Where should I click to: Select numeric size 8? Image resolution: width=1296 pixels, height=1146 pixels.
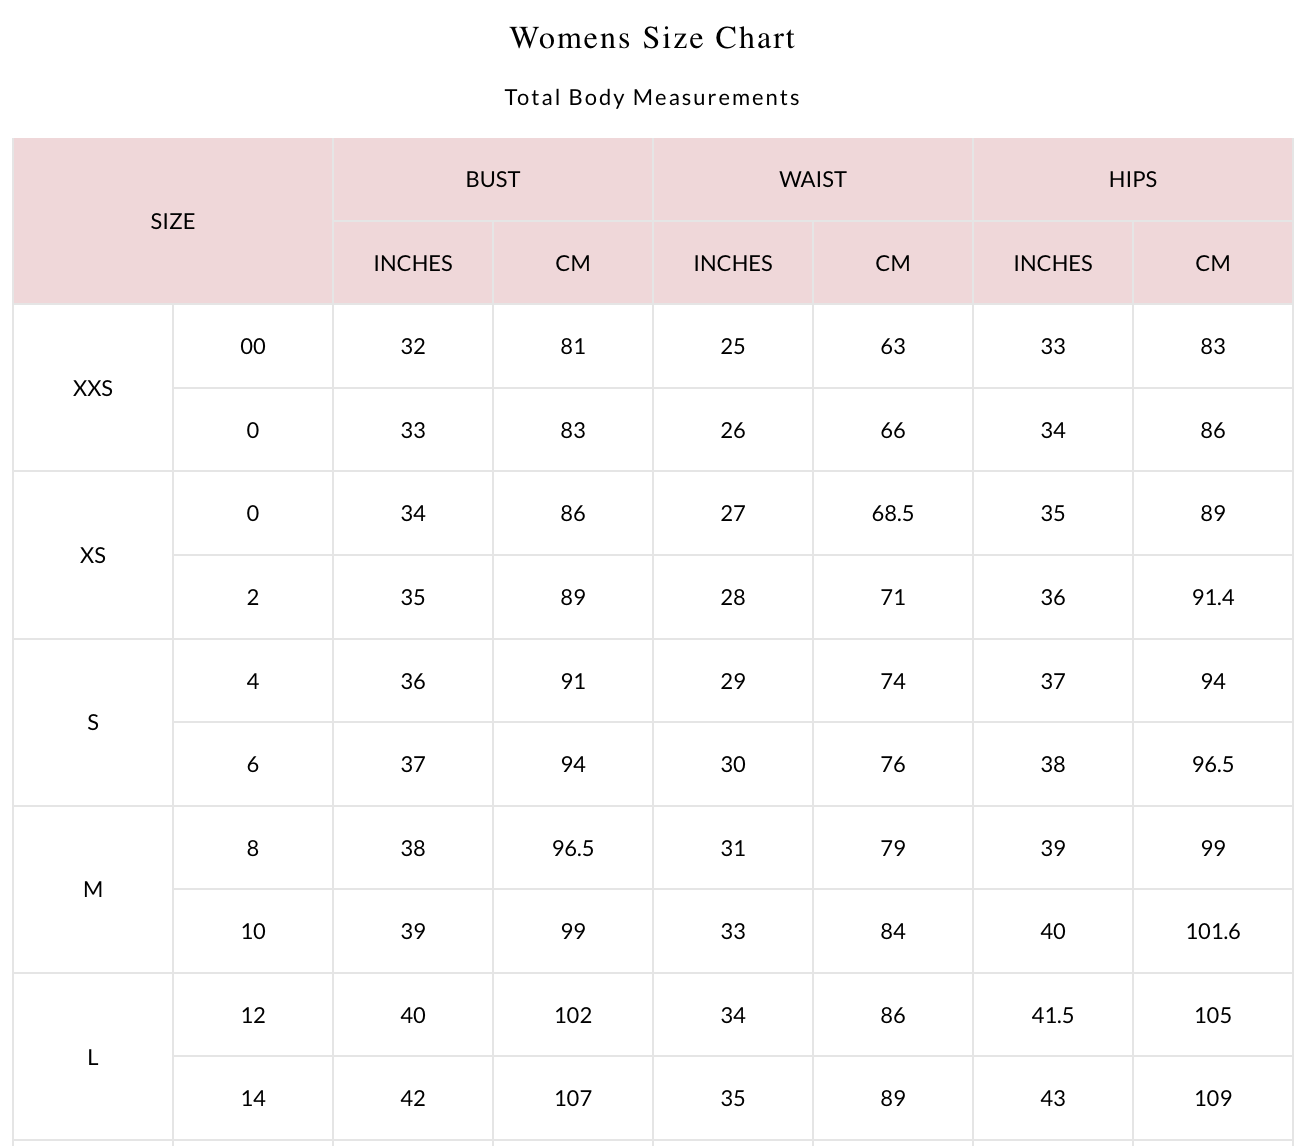click(x=253, y=848)
